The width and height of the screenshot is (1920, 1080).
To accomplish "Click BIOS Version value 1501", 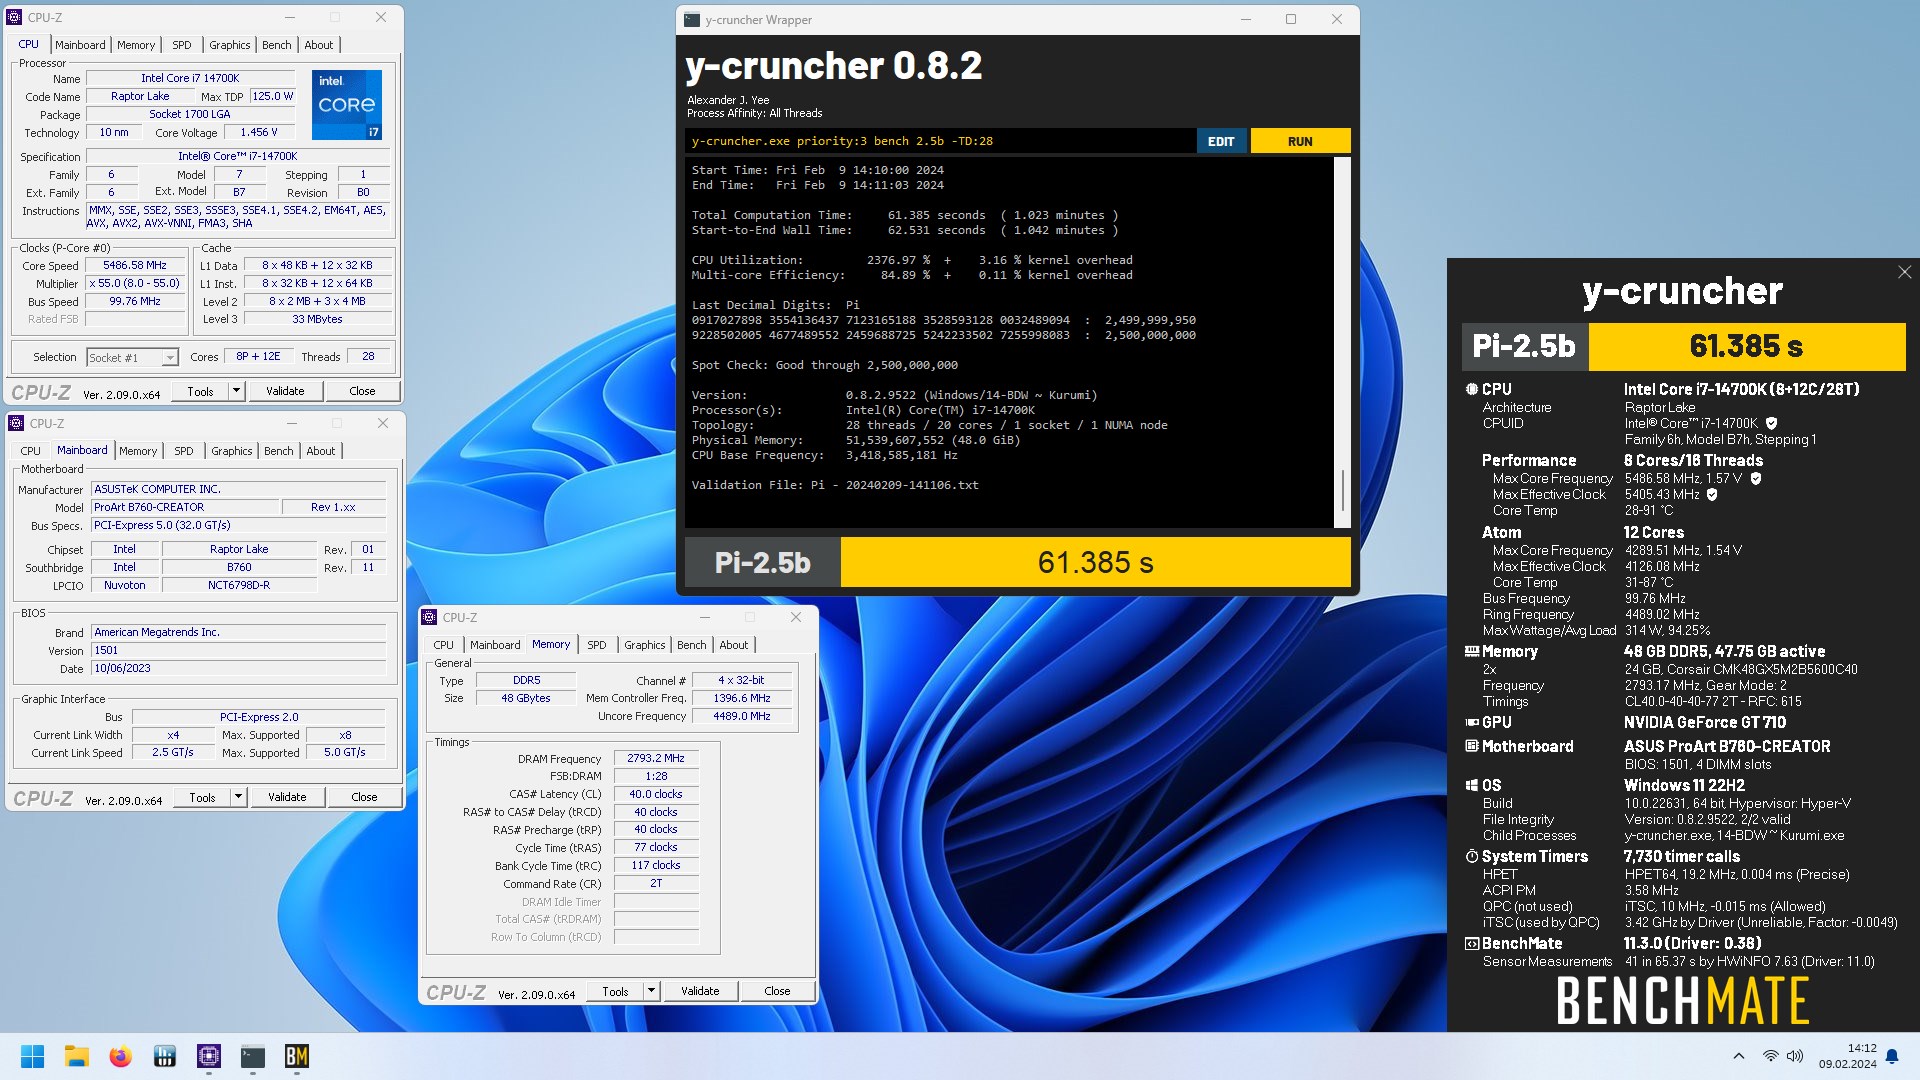I will [x=238, y=650].
